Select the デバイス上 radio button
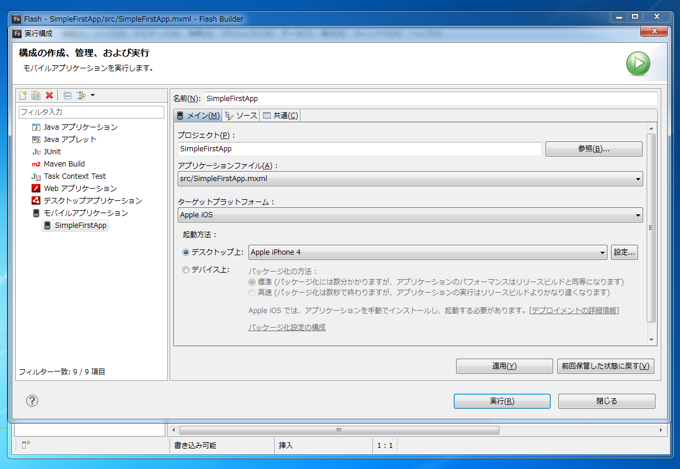680x469 pixels. [x=186, y=270]
